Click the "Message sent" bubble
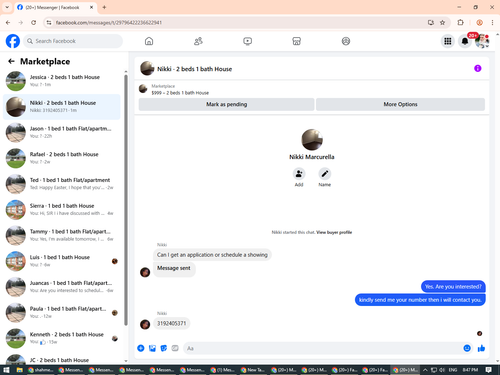The height and width of the screenshot is (375, 500). click(174, 268)
